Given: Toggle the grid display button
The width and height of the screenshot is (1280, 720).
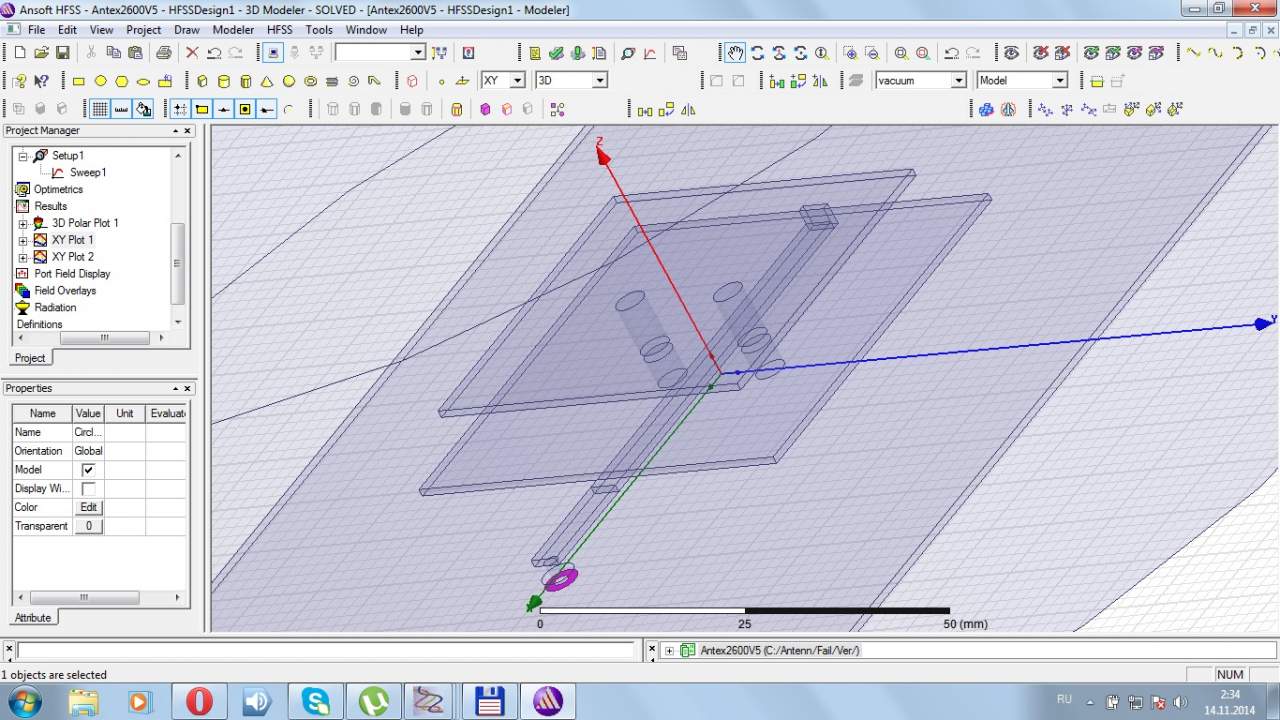Looking at the screenshot, I should pos(100,109).
